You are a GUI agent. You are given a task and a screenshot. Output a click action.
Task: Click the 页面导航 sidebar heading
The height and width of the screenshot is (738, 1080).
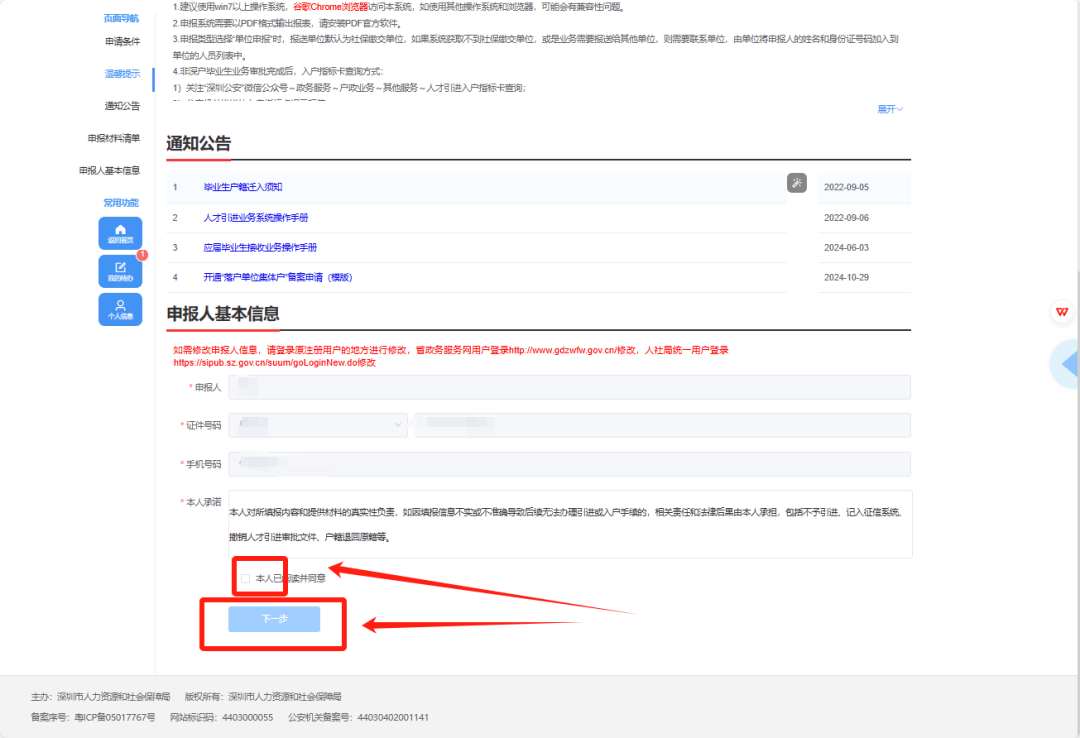point(121,18)
